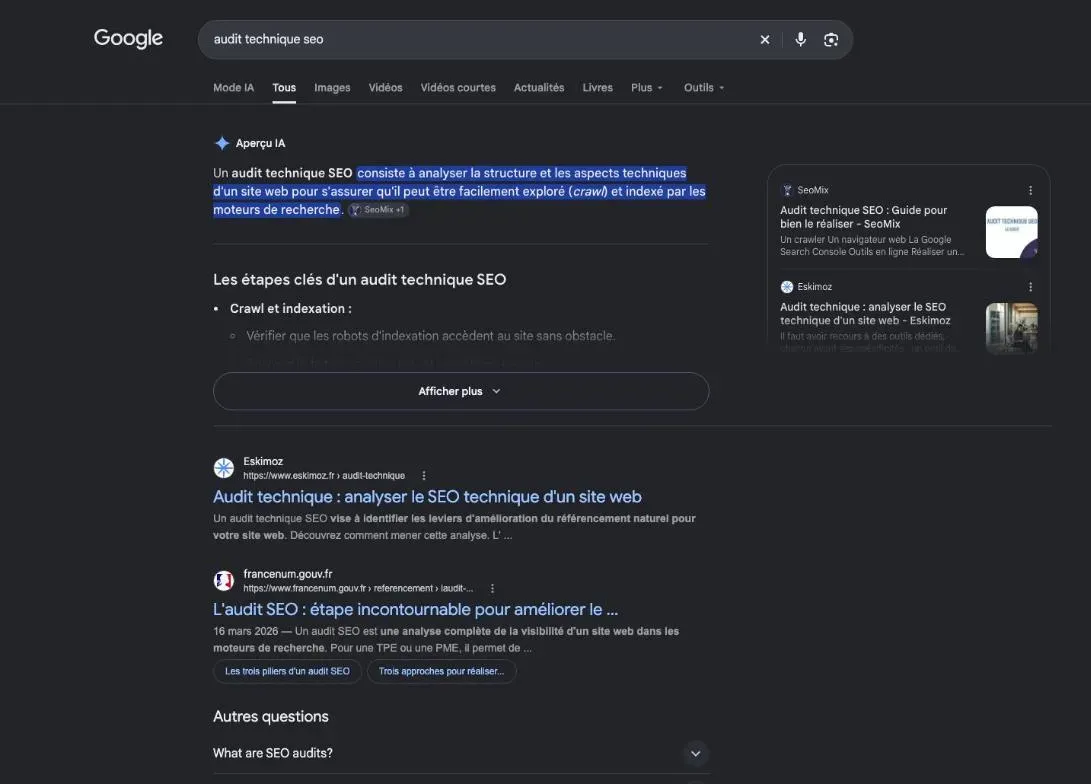
Task: Click the francenum.gouv.fr breadcrumb URL text
Action: [358, 589]
